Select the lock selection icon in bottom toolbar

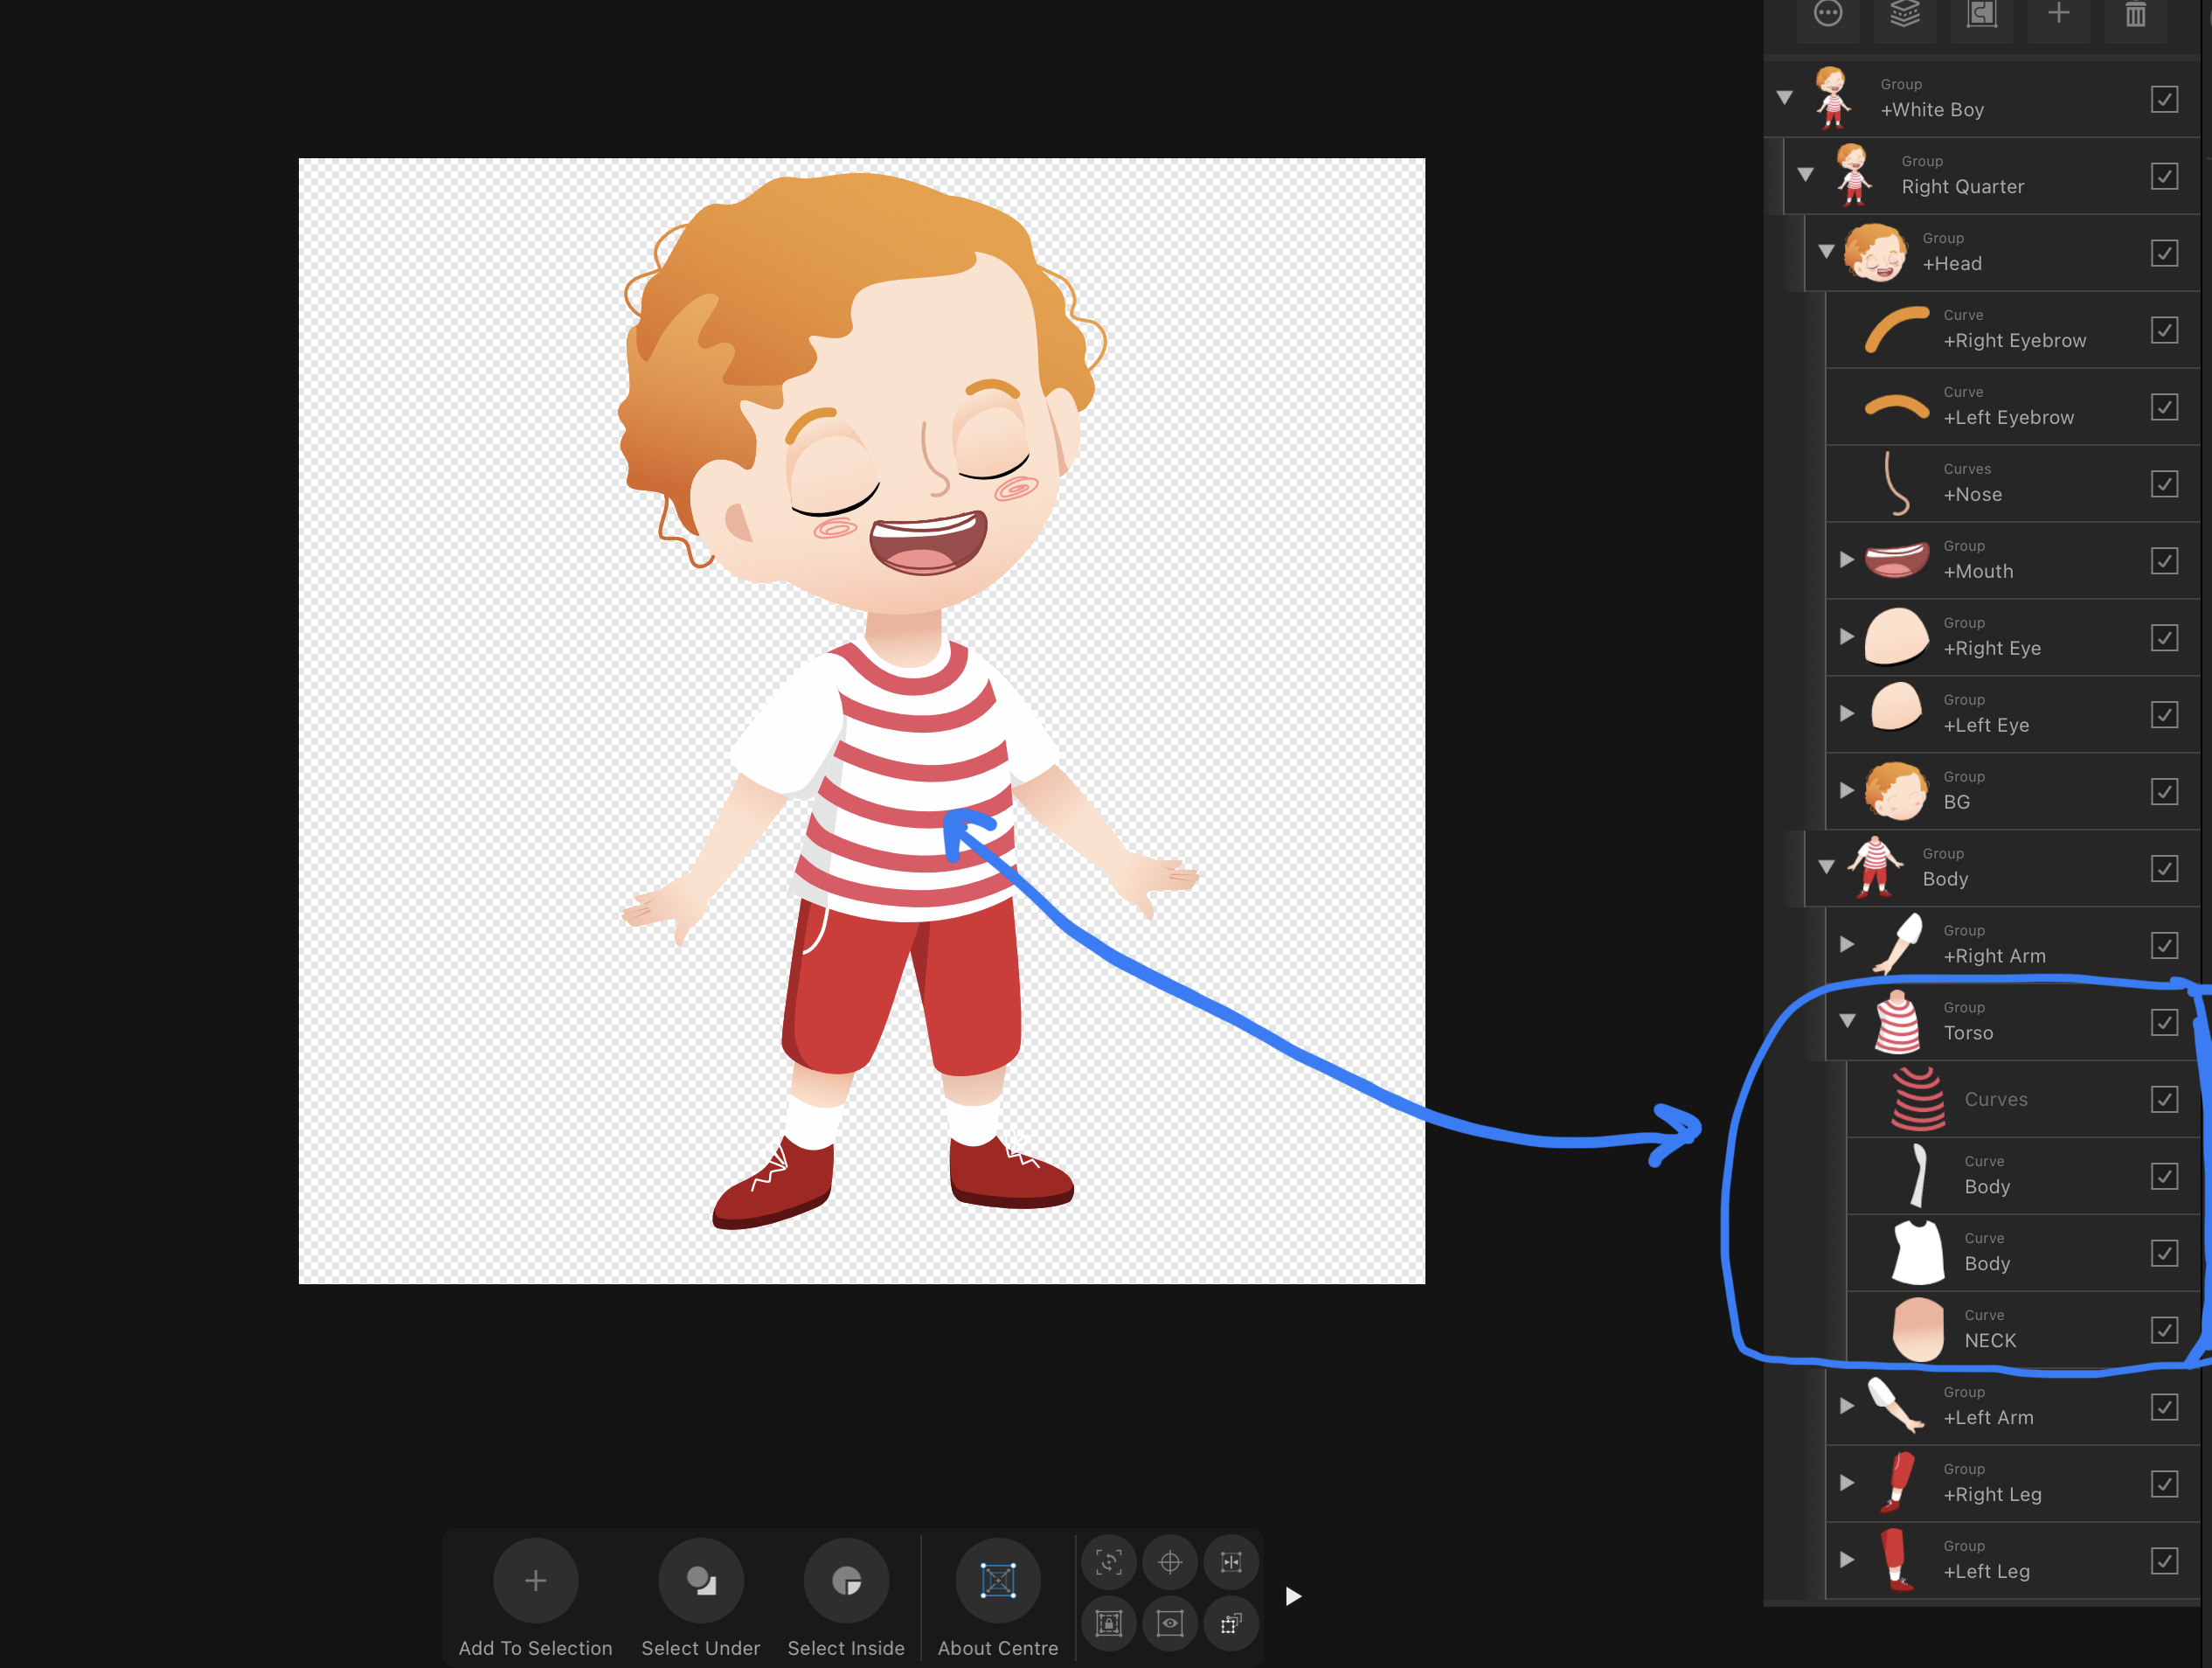point(1108,1623)
